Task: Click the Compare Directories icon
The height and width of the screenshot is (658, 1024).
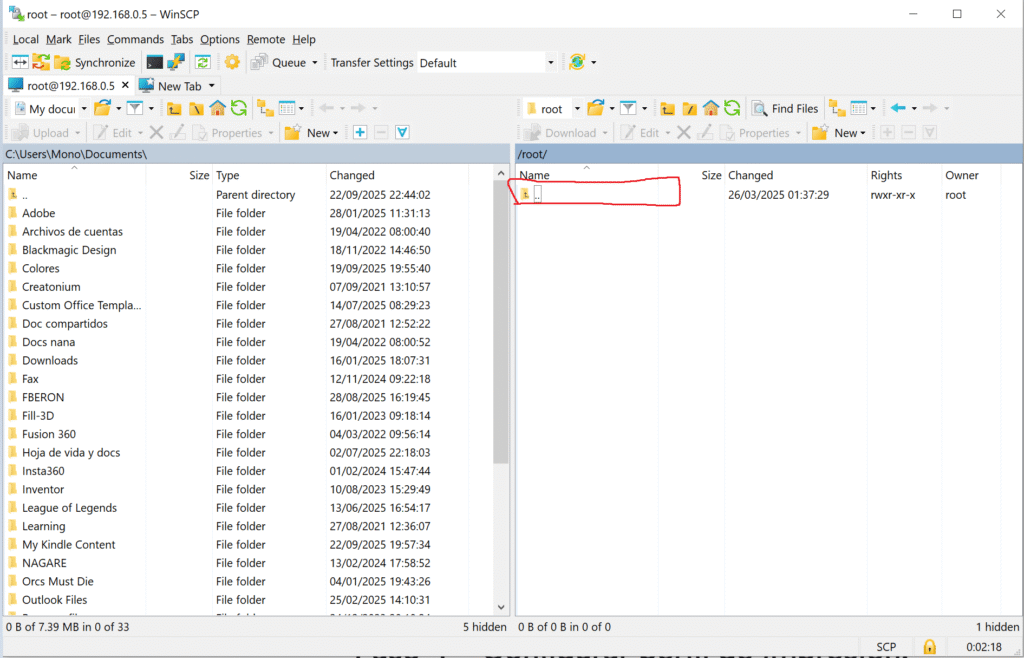Action: click(19, 62)
